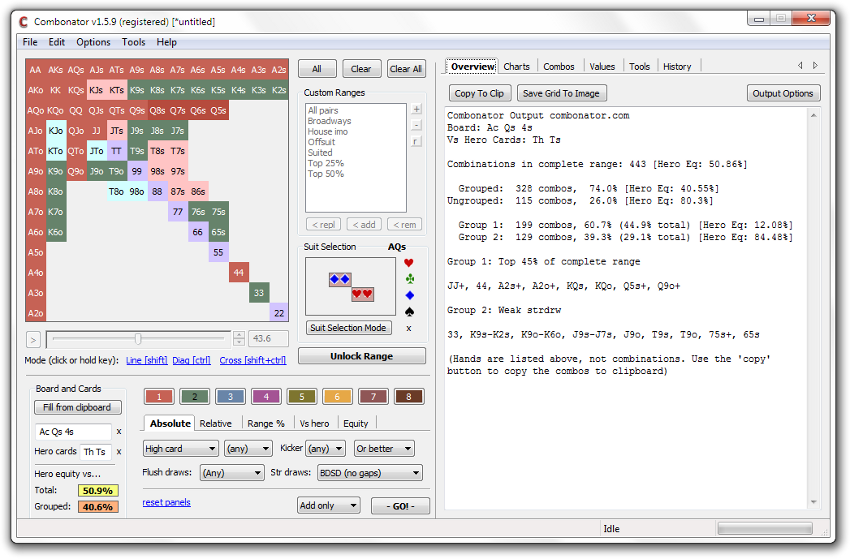
Task: Switch to the Charts tab
Action: tap(516, 67)
